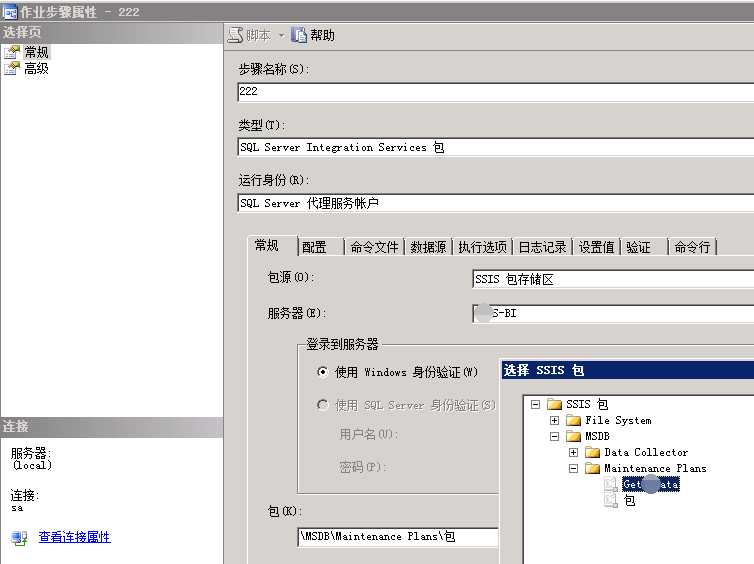This screenshot has width=754, height=564.
Task: Select the MSDB tree label
Action: pos(597,436)
